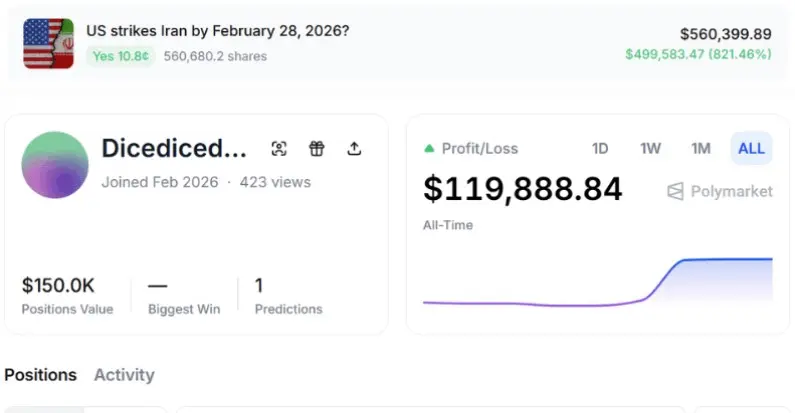Open the US-Iran flag market thumbnail

pos(49,43)
